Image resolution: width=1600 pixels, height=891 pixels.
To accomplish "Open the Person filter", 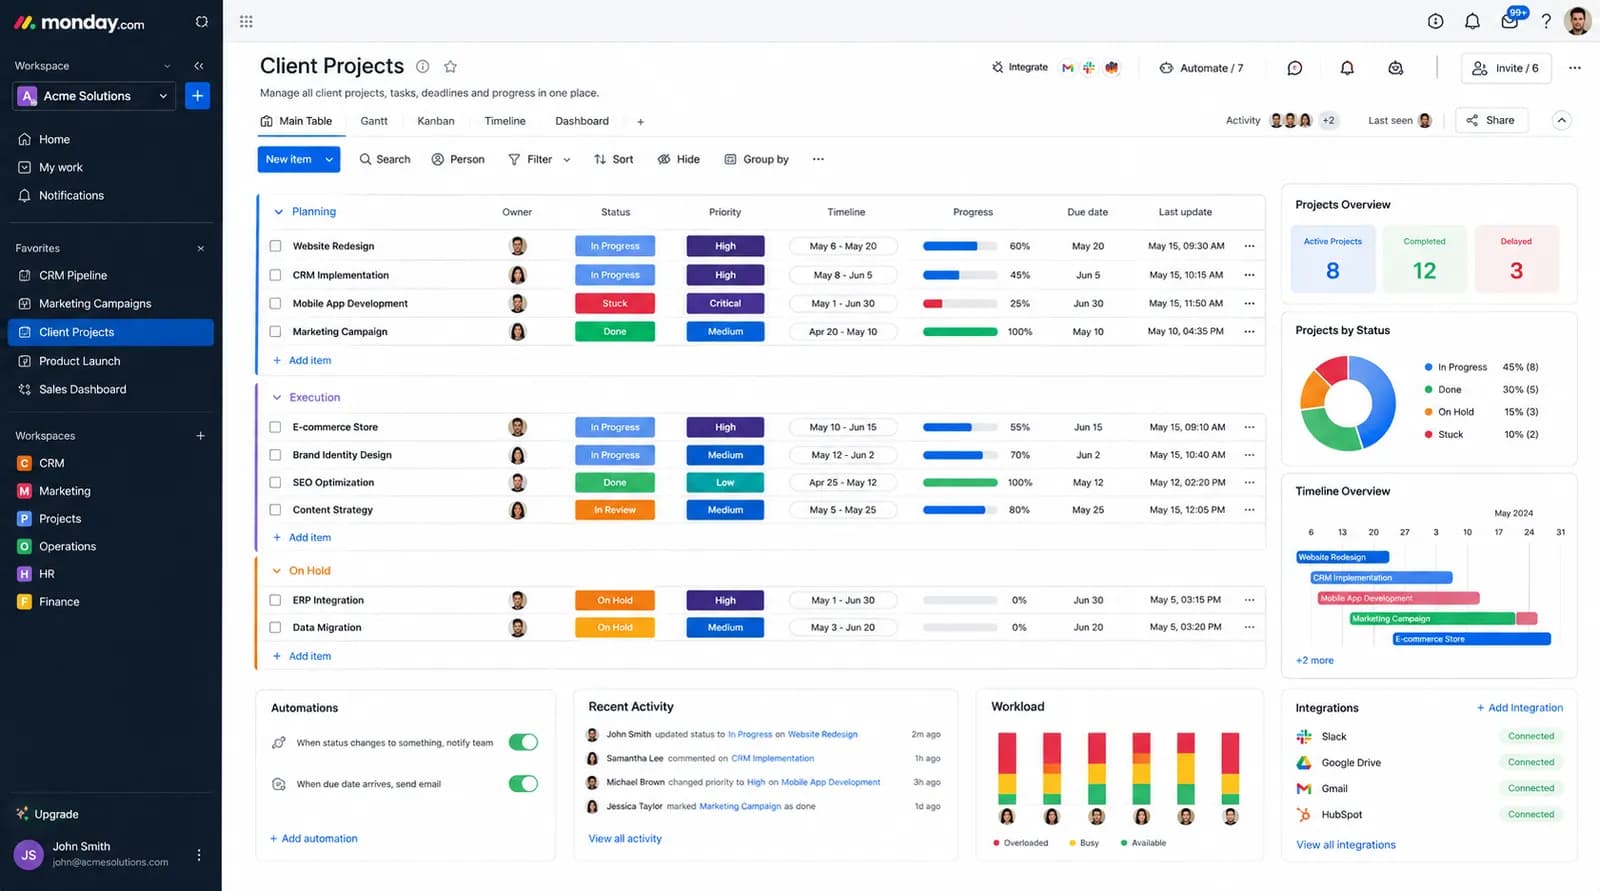I will tap(458, 159).
